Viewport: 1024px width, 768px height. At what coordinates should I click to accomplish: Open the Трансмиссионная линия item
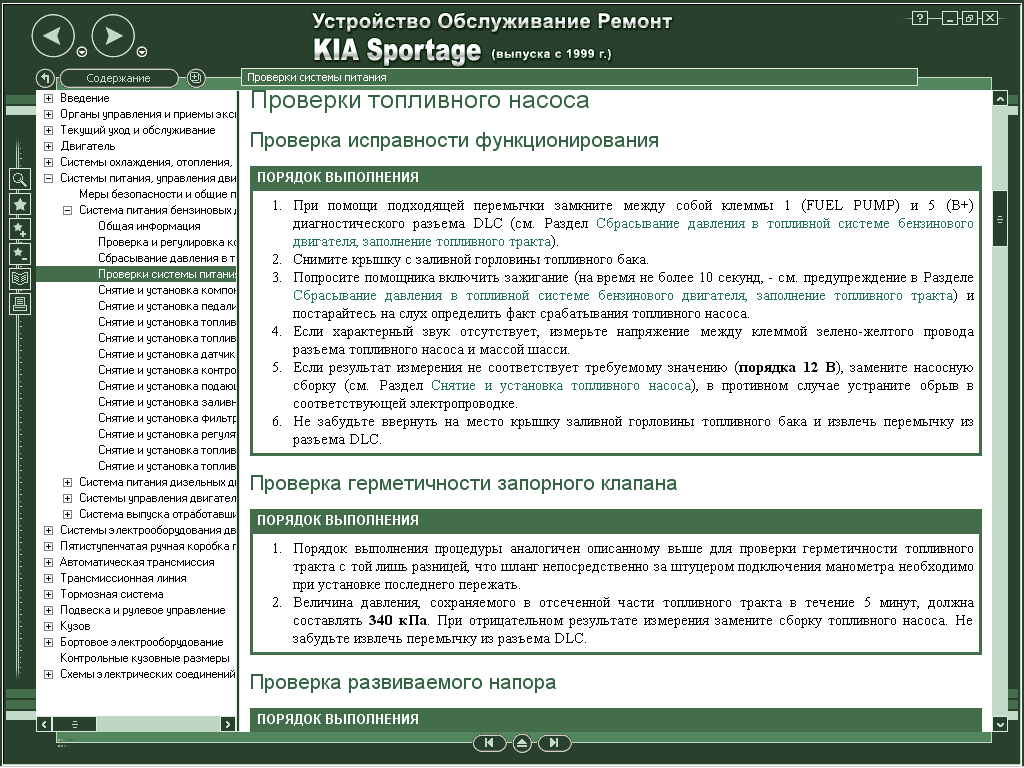[123, 578]
